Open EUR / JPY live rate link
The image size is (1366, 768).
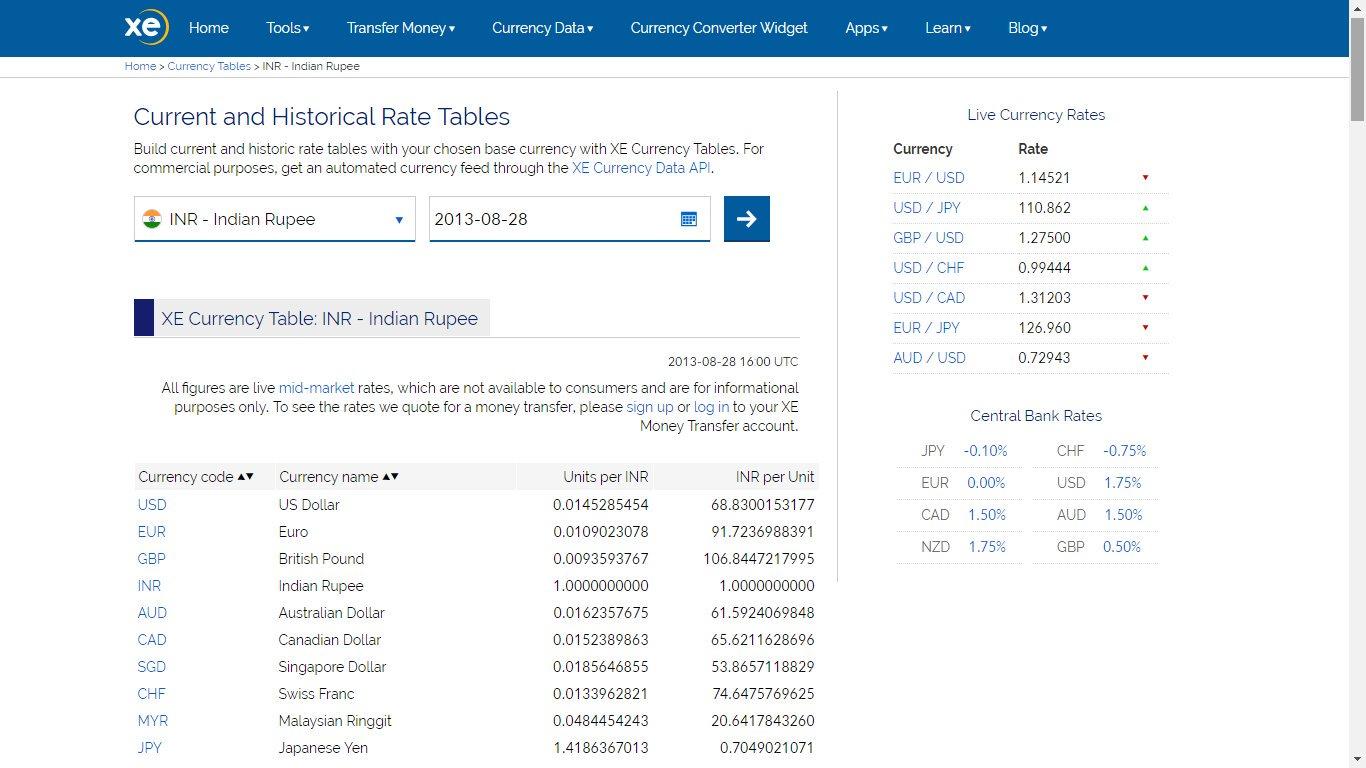coord(927,328)
